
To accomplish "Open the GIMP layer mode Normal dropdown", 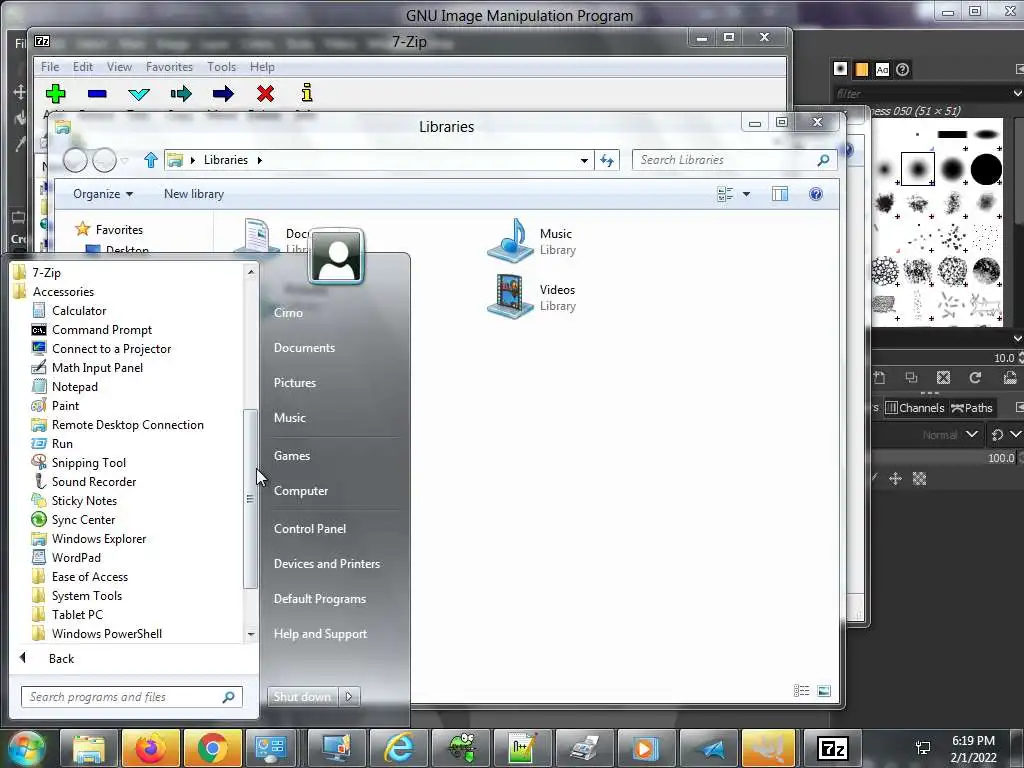I will (950, 435).
